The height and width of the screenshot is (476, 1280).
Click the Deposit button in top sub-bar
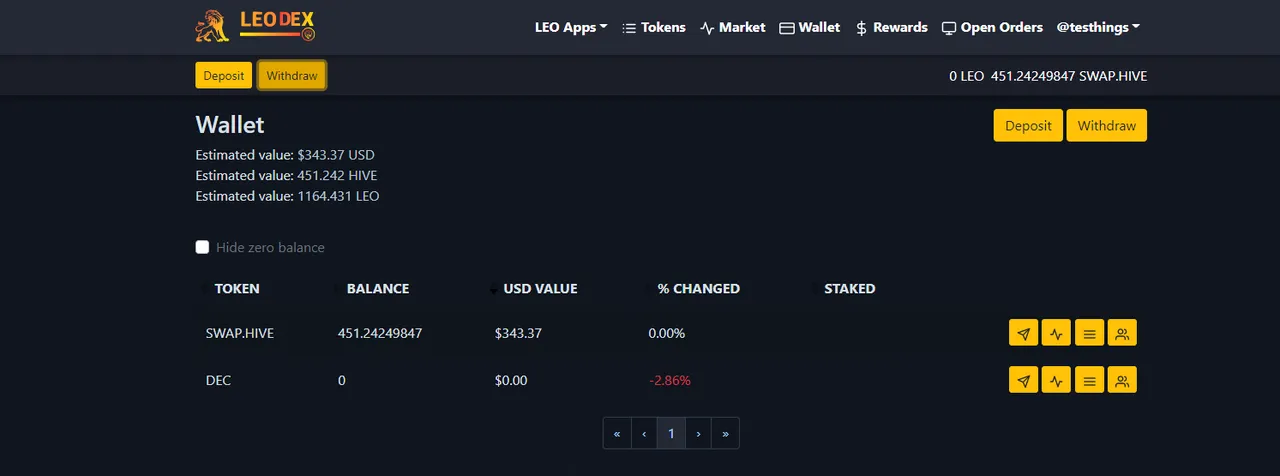pyautogui.click(x=223, y=75)
